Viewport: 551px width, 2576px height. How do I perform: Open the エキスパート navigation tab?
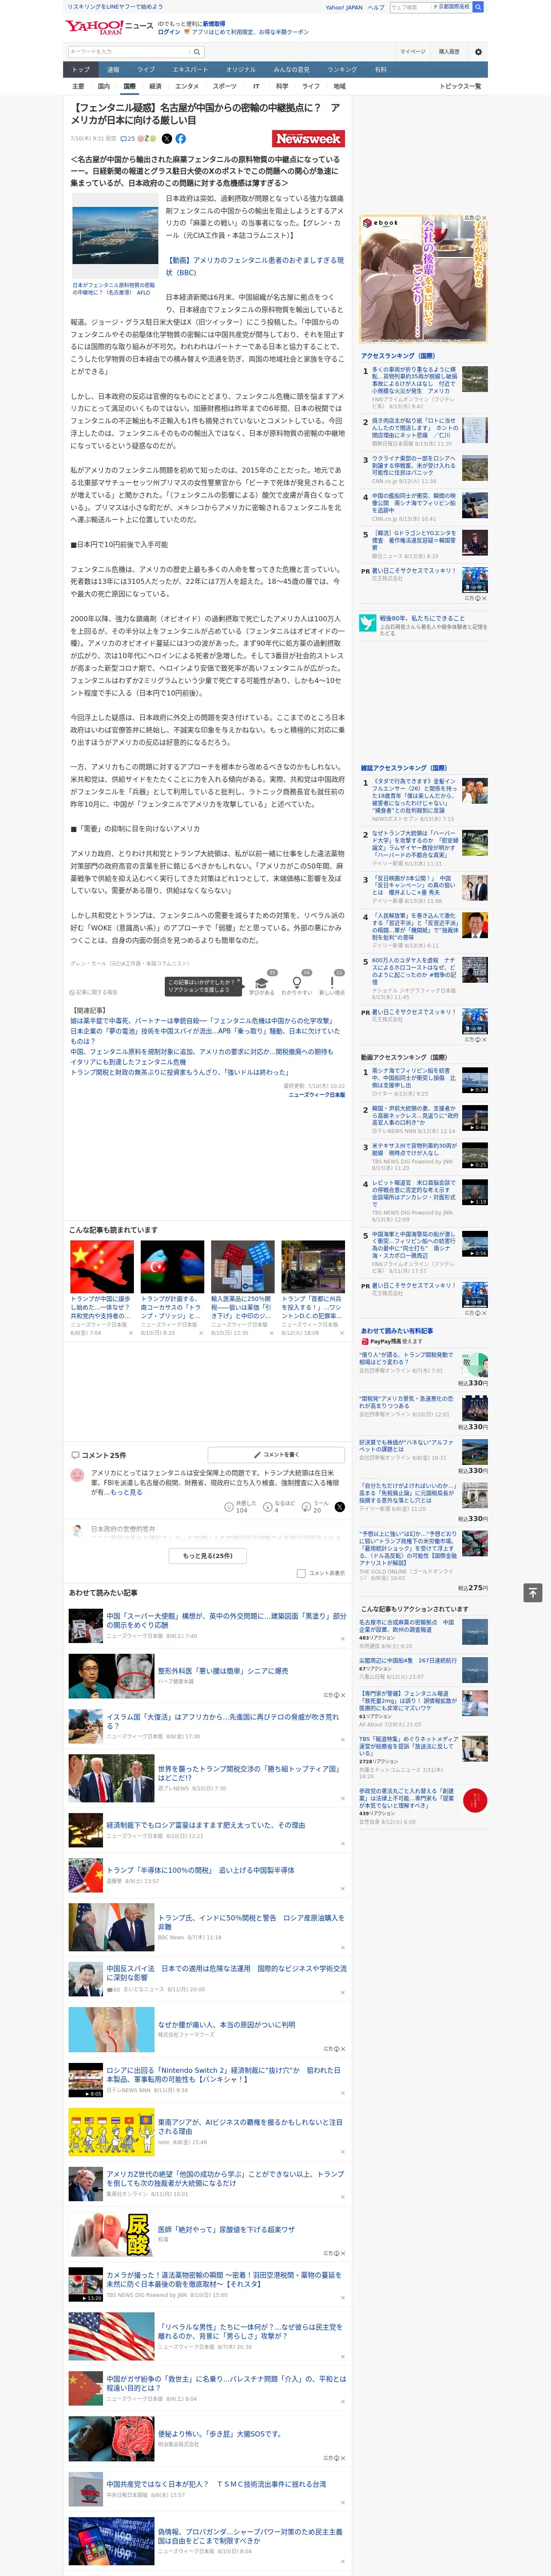[190, 70]
